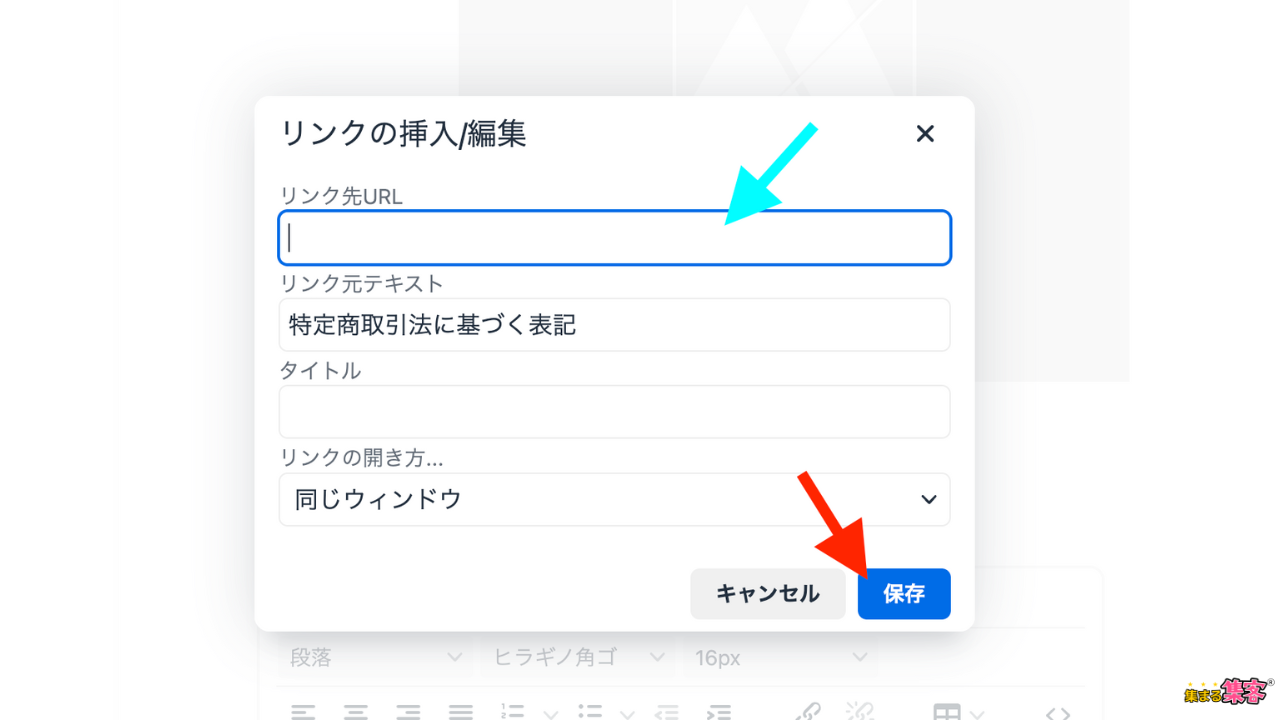Click the increase indent icon

click(x=718, y=712)
